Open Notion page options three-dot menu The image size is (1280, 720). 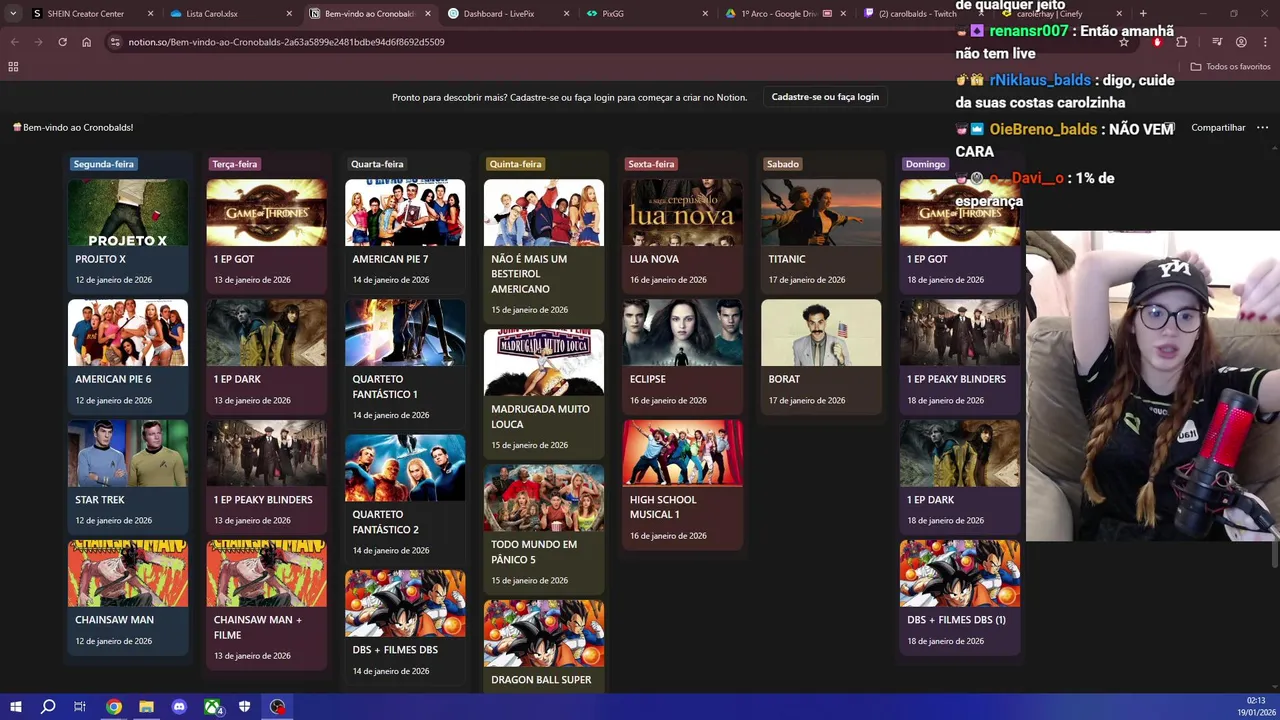tap(1262, 128)
